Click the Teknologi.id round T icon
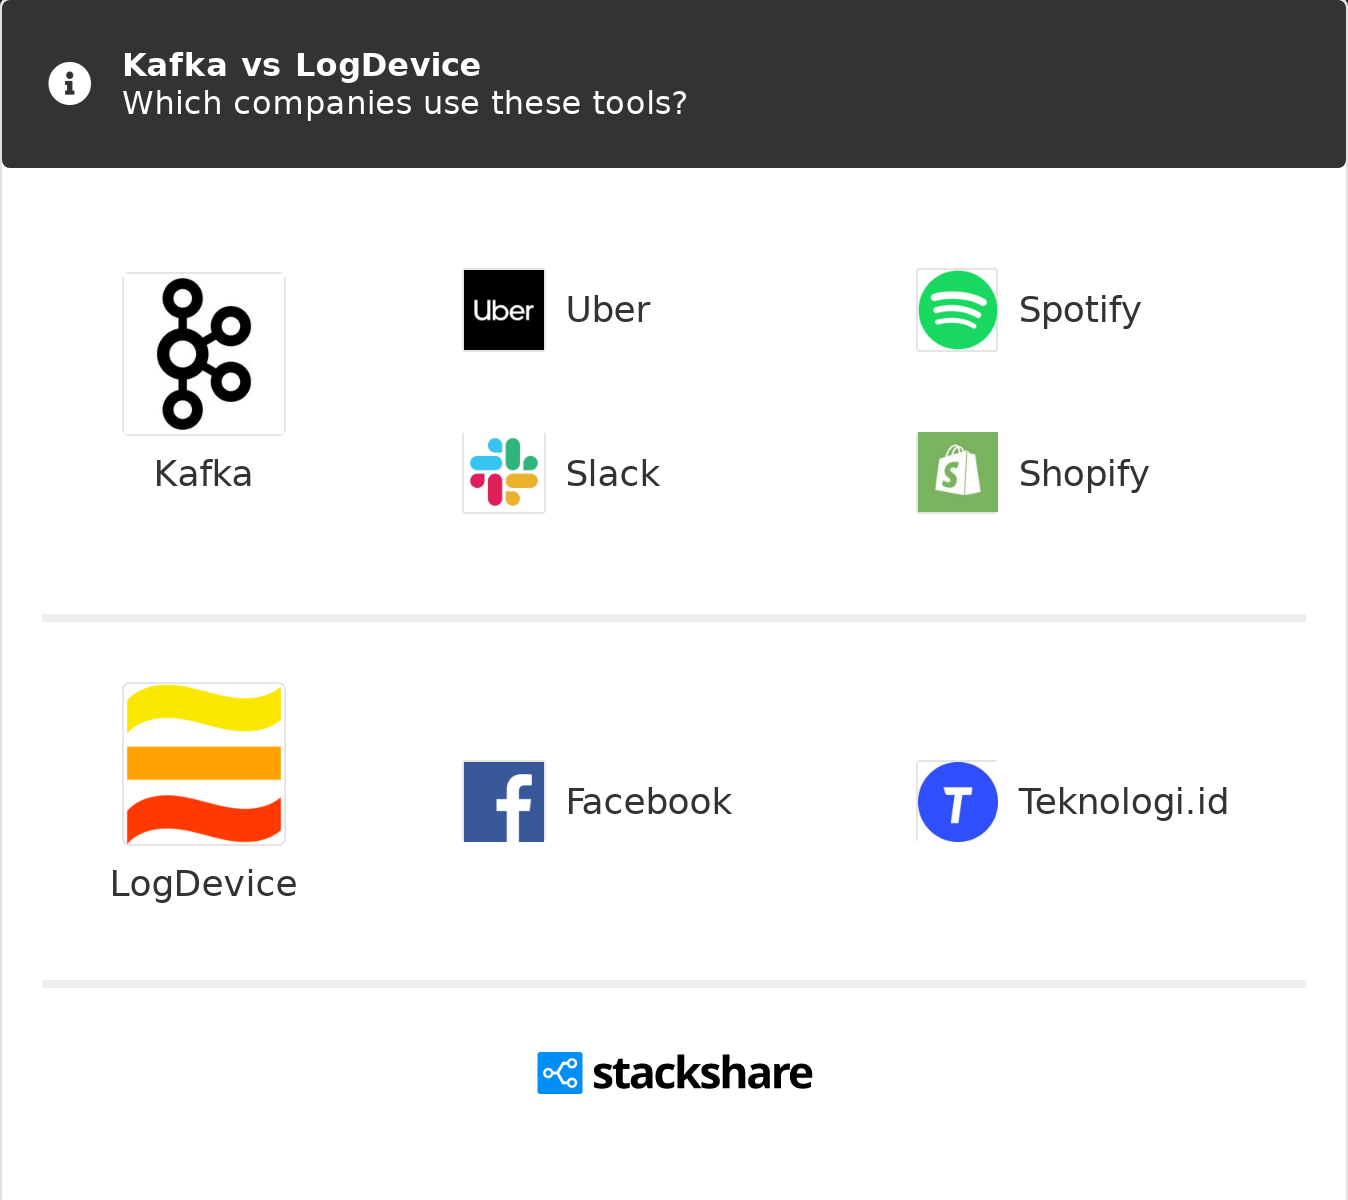The width and height of the screenshot is (1348, 1200). click(x=957, y=801)
